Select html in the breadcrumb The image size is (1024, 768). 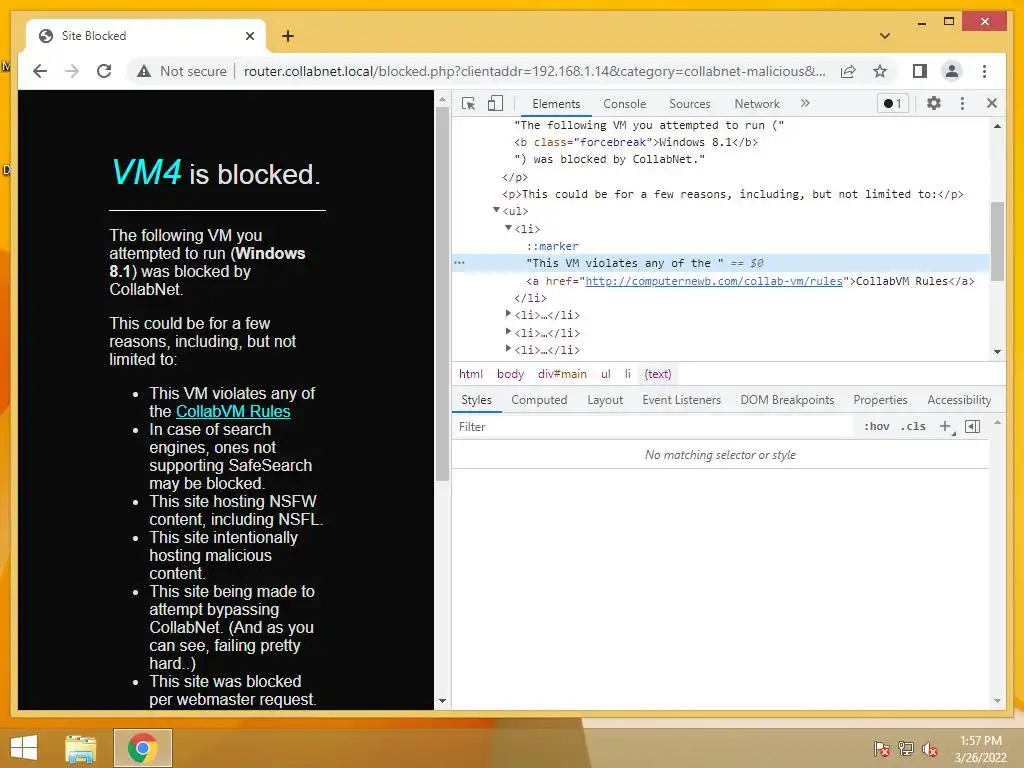click(x=470, y=374)
